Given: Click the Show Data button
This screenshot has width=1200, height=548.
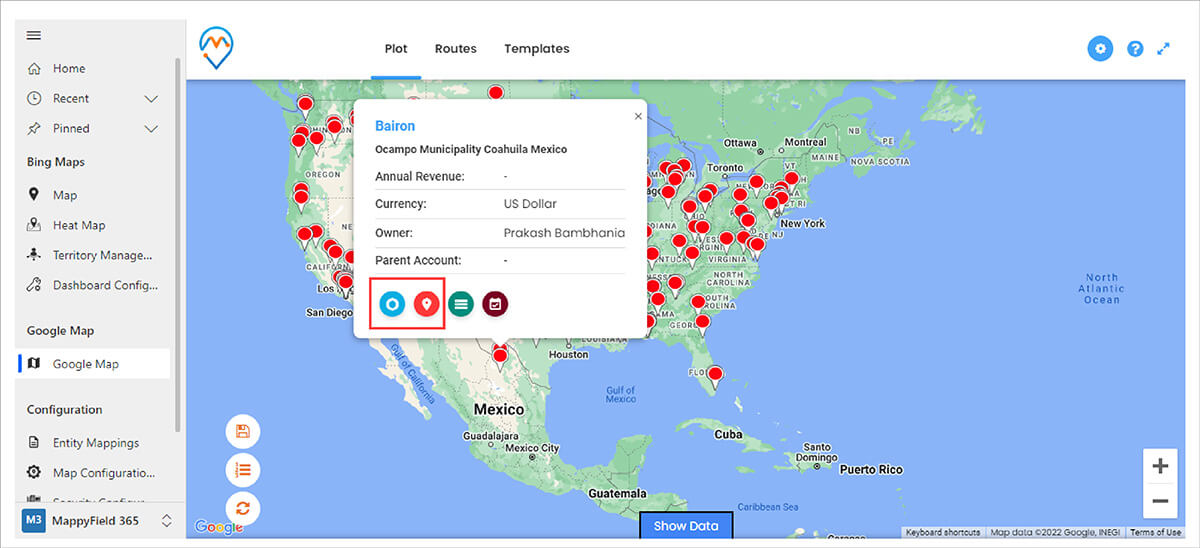Looking at the screenshot, I should 686,526.
